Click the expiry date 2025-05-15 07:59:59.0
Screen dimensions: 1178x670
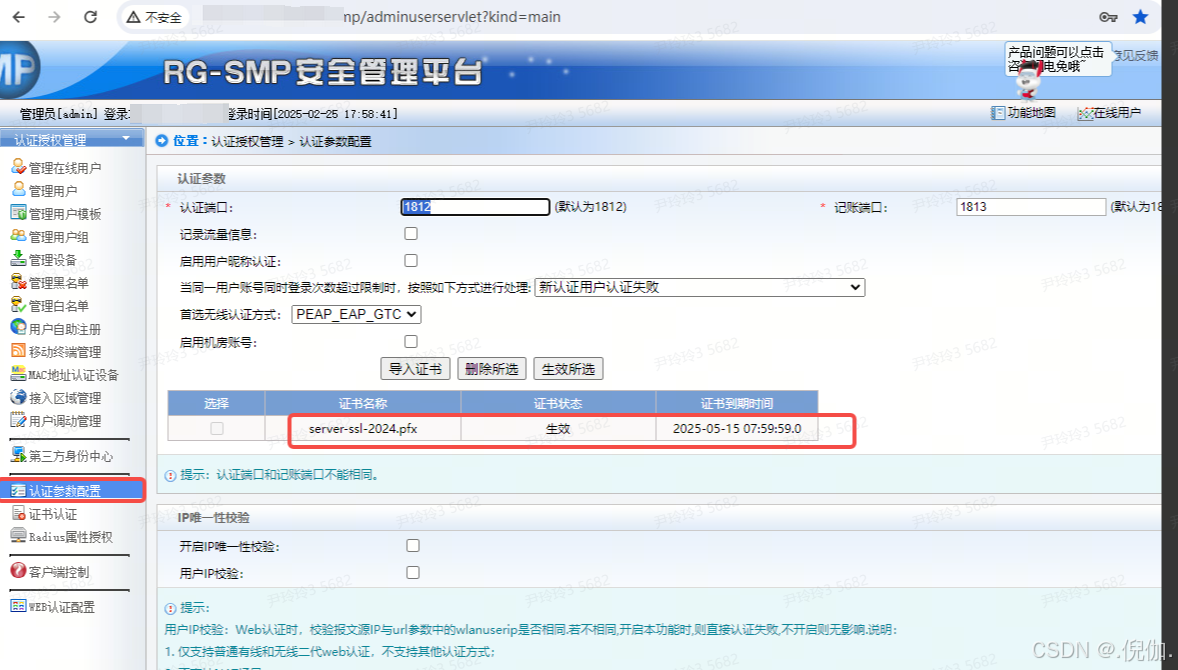tap(737, 428)
